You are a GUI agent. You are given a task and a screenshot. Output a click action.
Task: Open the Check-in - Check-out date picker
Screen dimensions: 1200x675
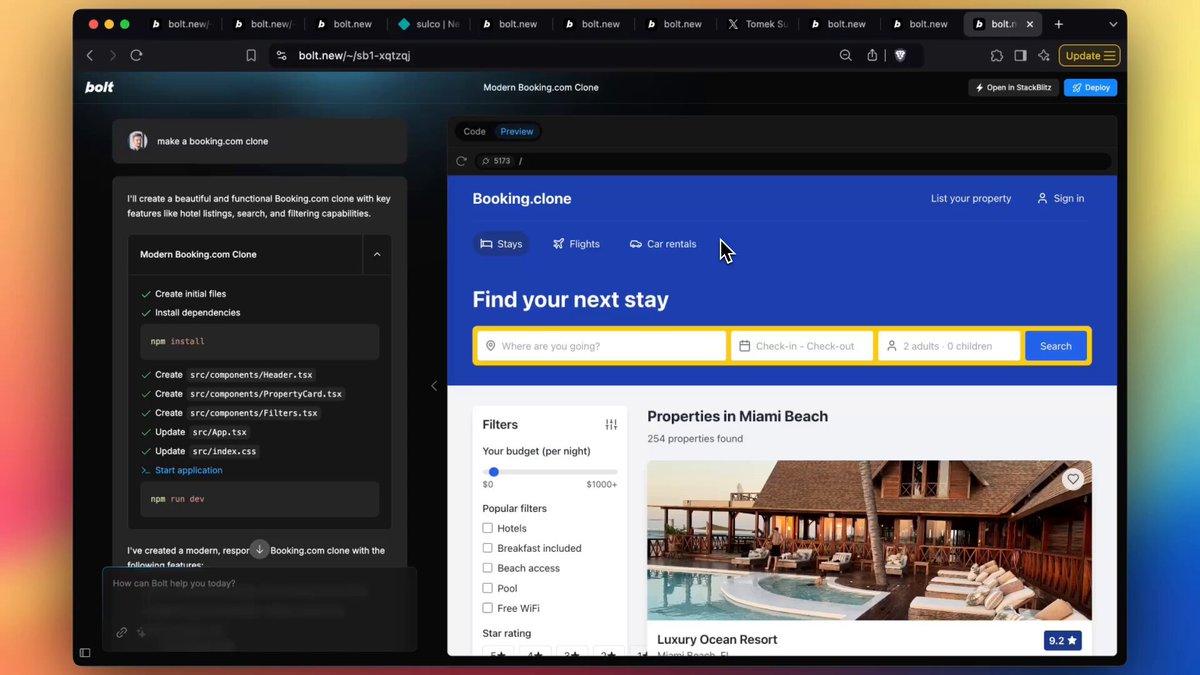coord(802,346)
